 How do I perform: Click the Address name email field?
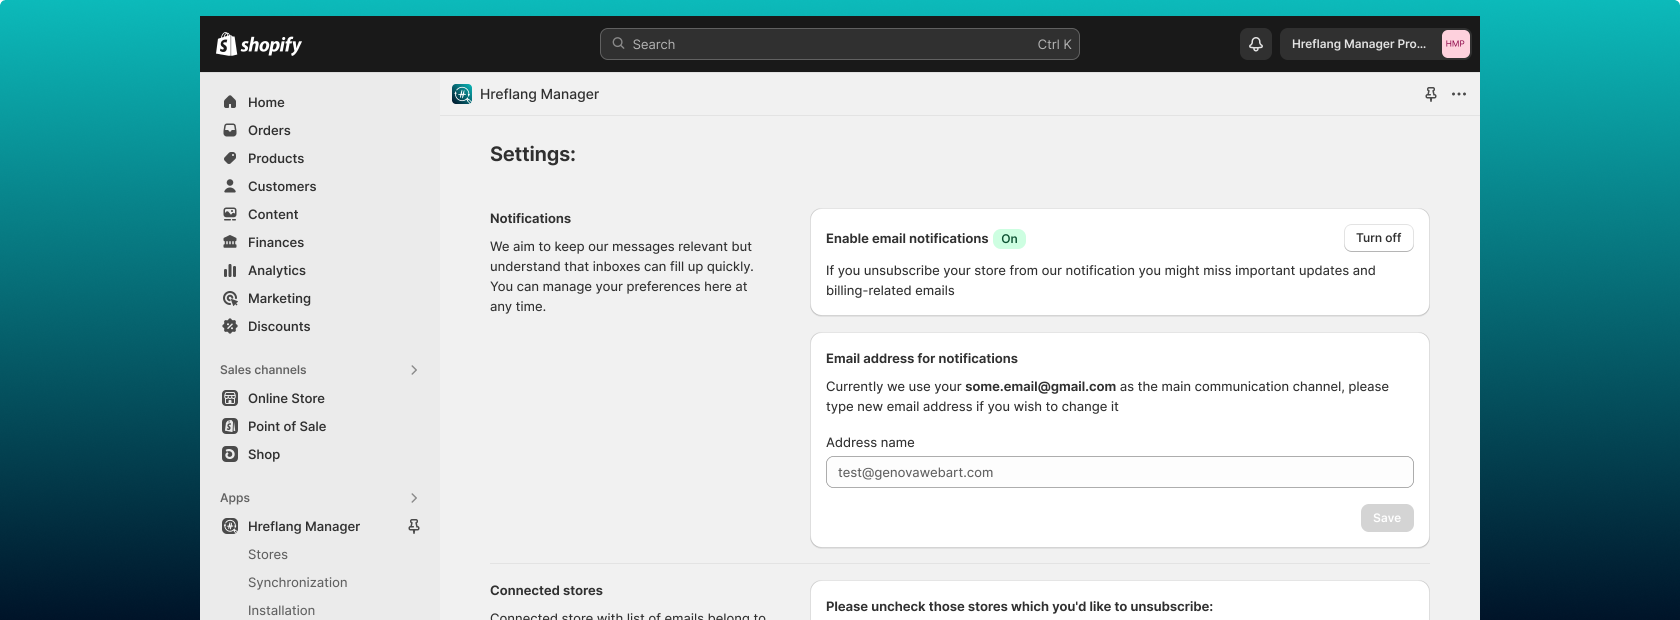click(x=1119, y=472)
